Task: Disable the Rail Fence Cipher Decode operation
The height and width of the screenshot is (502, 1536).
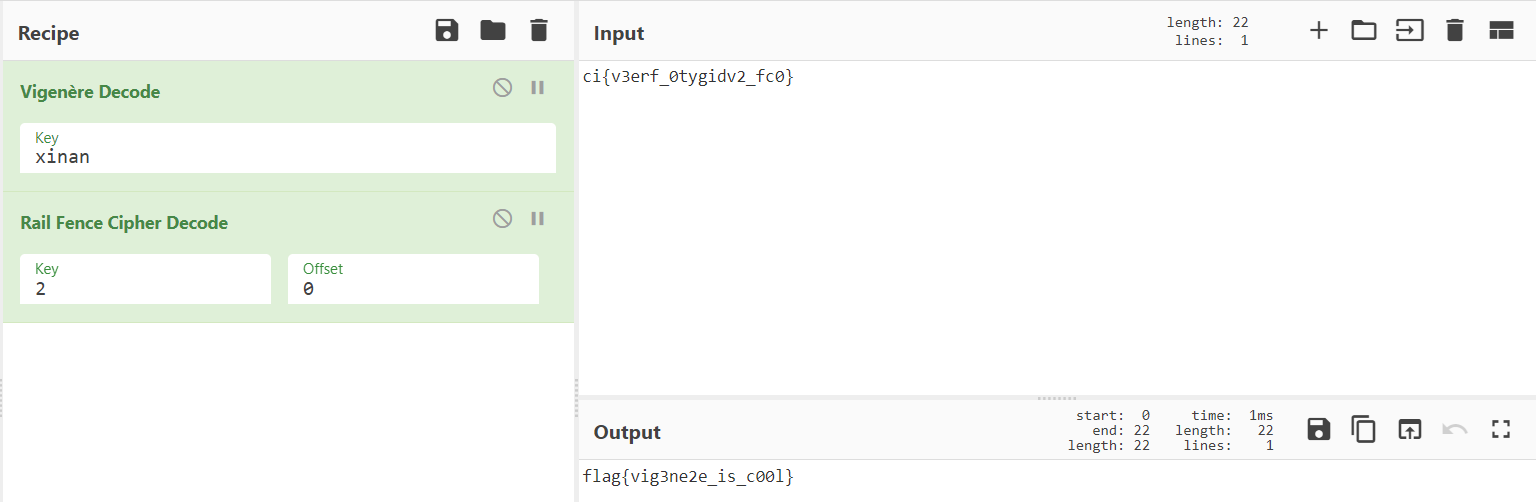Action: pyautogui.click(x=502, y=219)
